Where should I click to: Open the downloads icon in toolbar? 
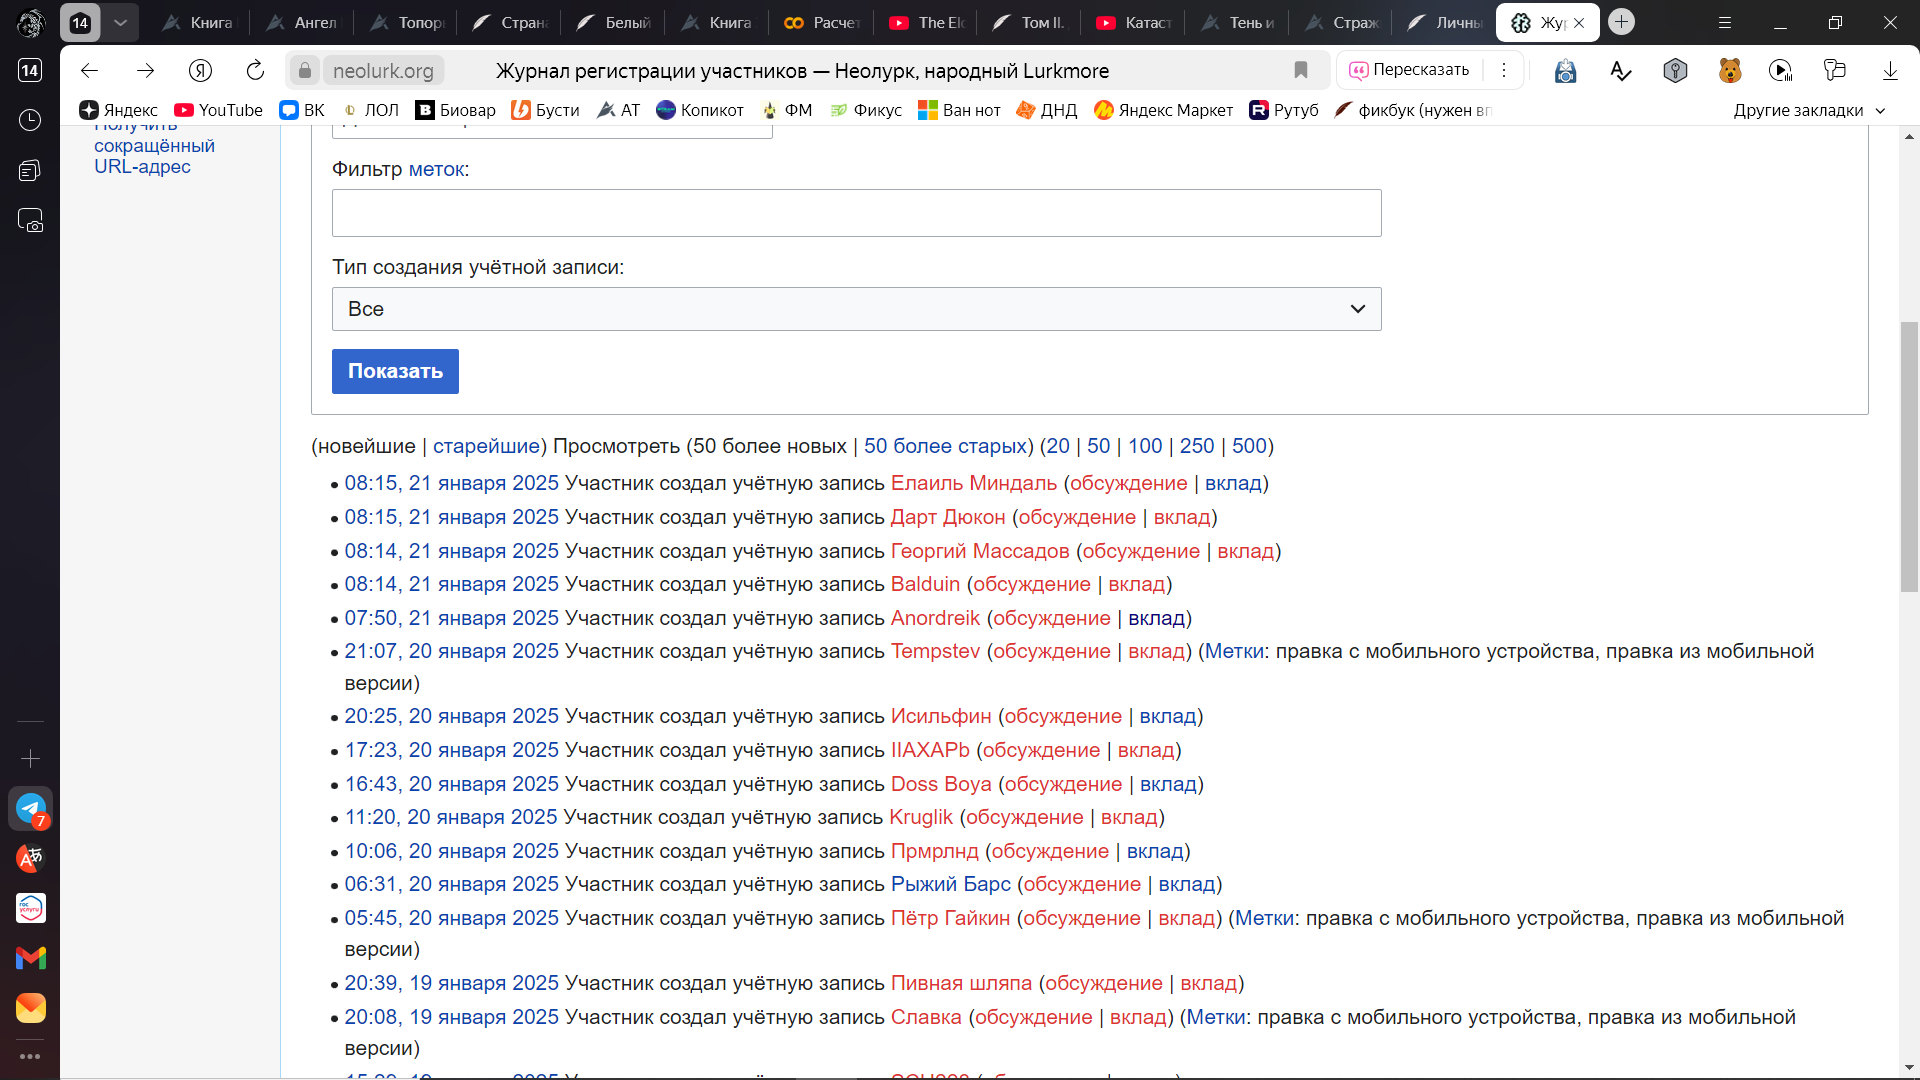[x=1890, y=70]
